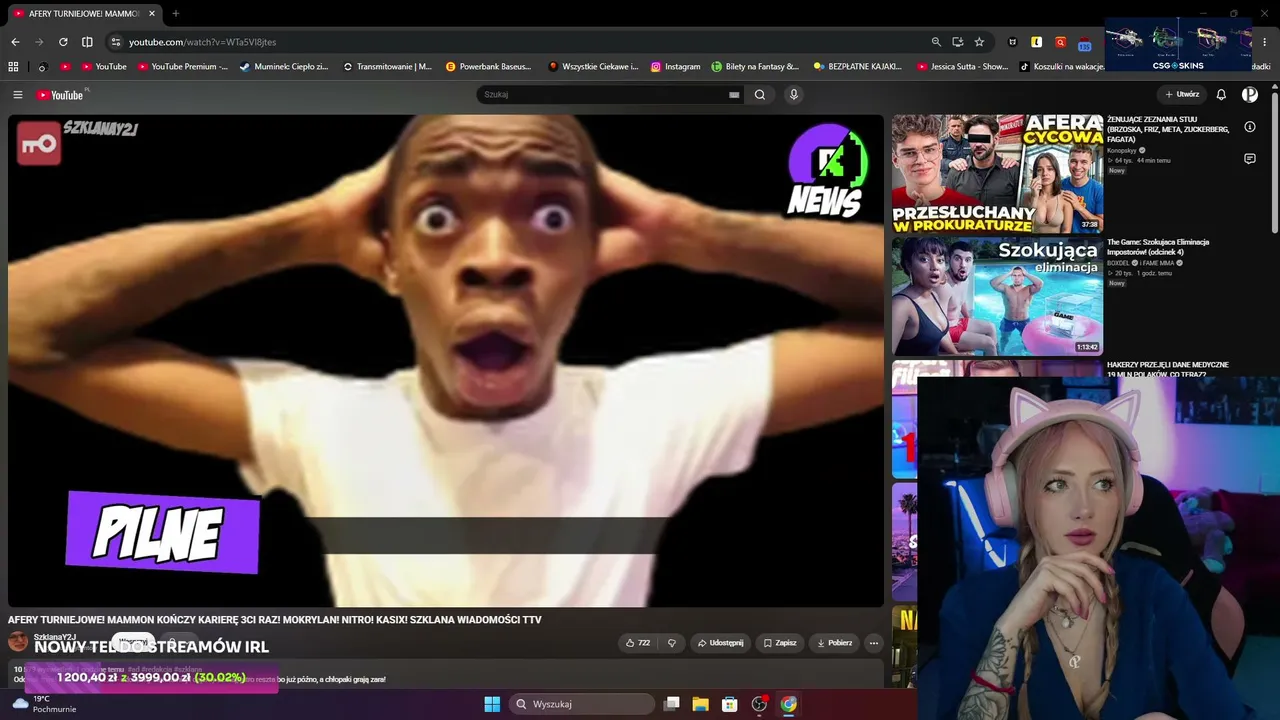1280x720 pixels.
Task: Dislike the video with thumbs-down
Action: pos(672,643)
